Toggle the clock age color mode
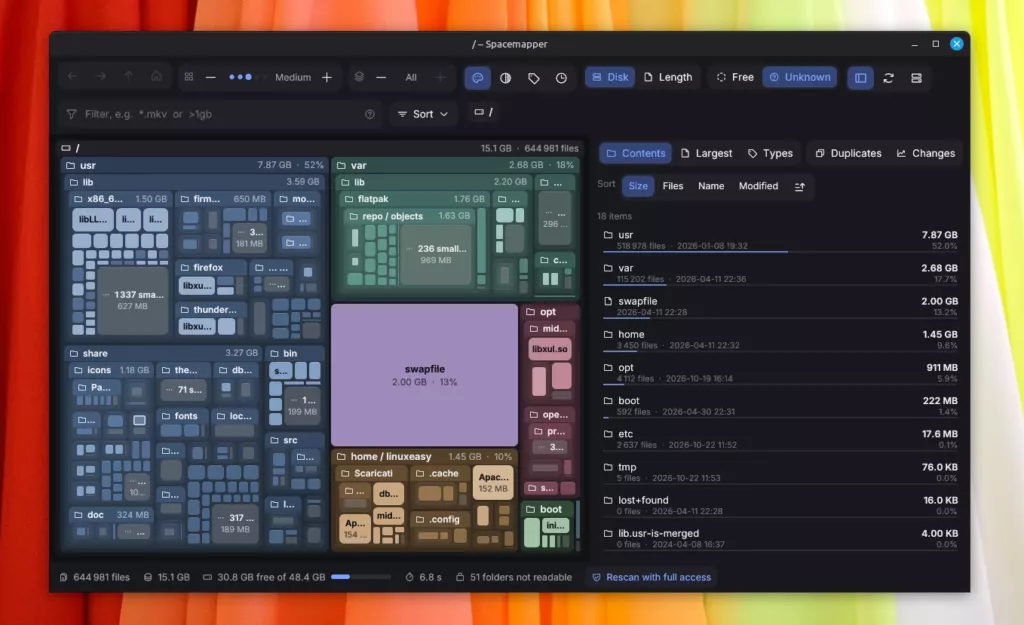1024x625 pixels. (x=562, y=78)
